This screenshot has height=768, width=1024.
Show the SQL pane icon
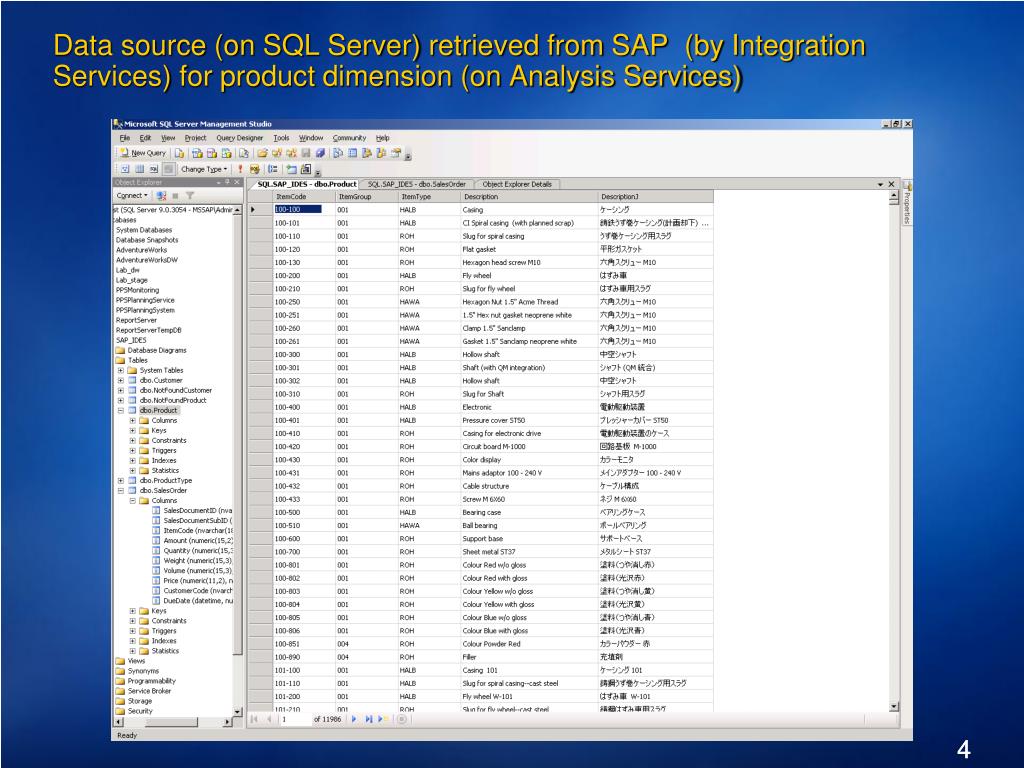coord(153,169)
